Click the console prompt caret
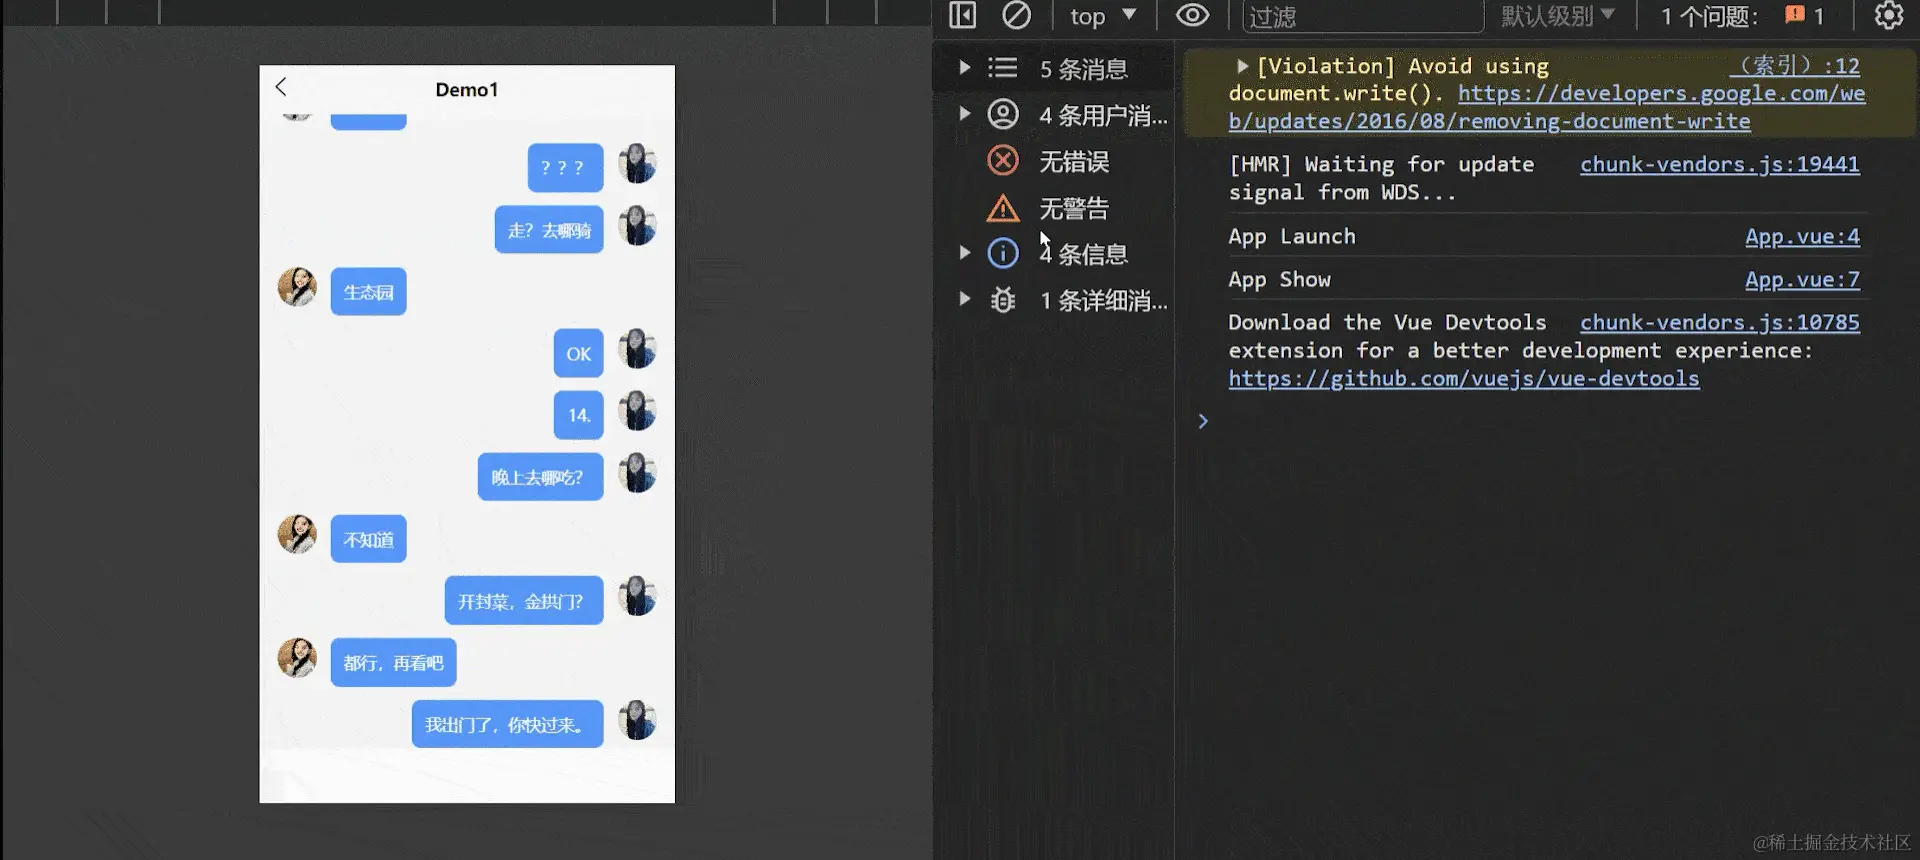 (1203, 421)
